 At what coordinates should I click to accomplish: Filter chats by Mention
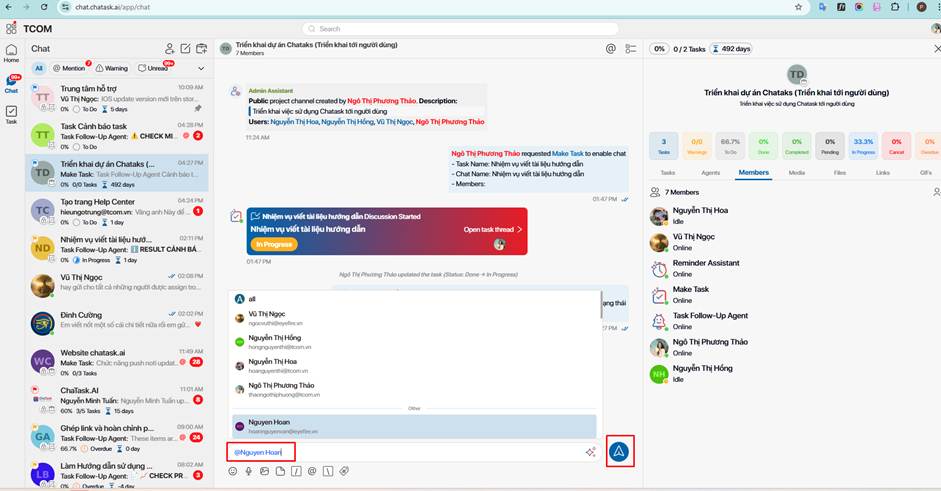pos(70,68)
